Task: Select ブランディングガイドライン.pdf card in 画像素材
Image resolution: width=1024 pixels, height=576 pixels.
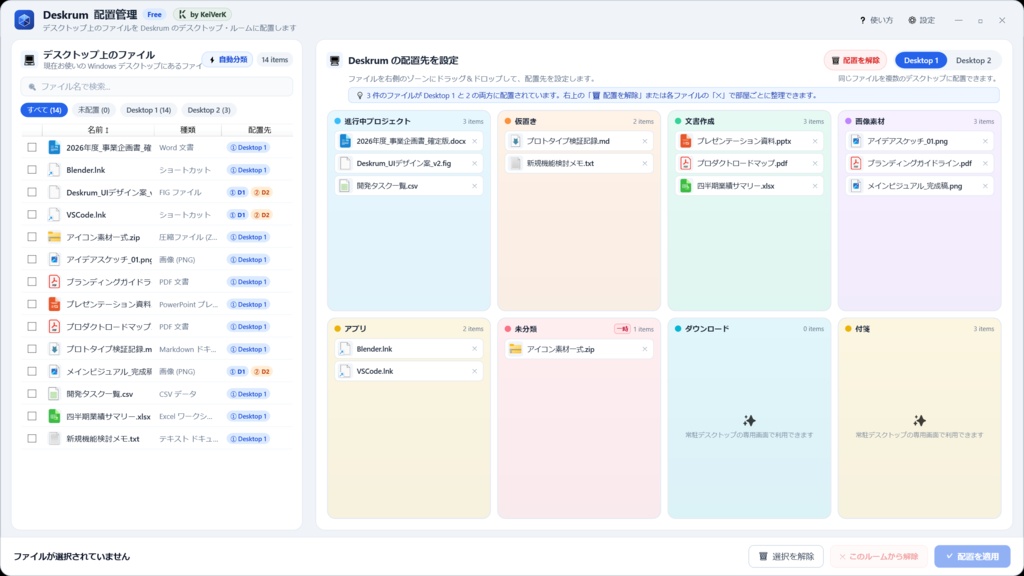Action: pos(920,163)
